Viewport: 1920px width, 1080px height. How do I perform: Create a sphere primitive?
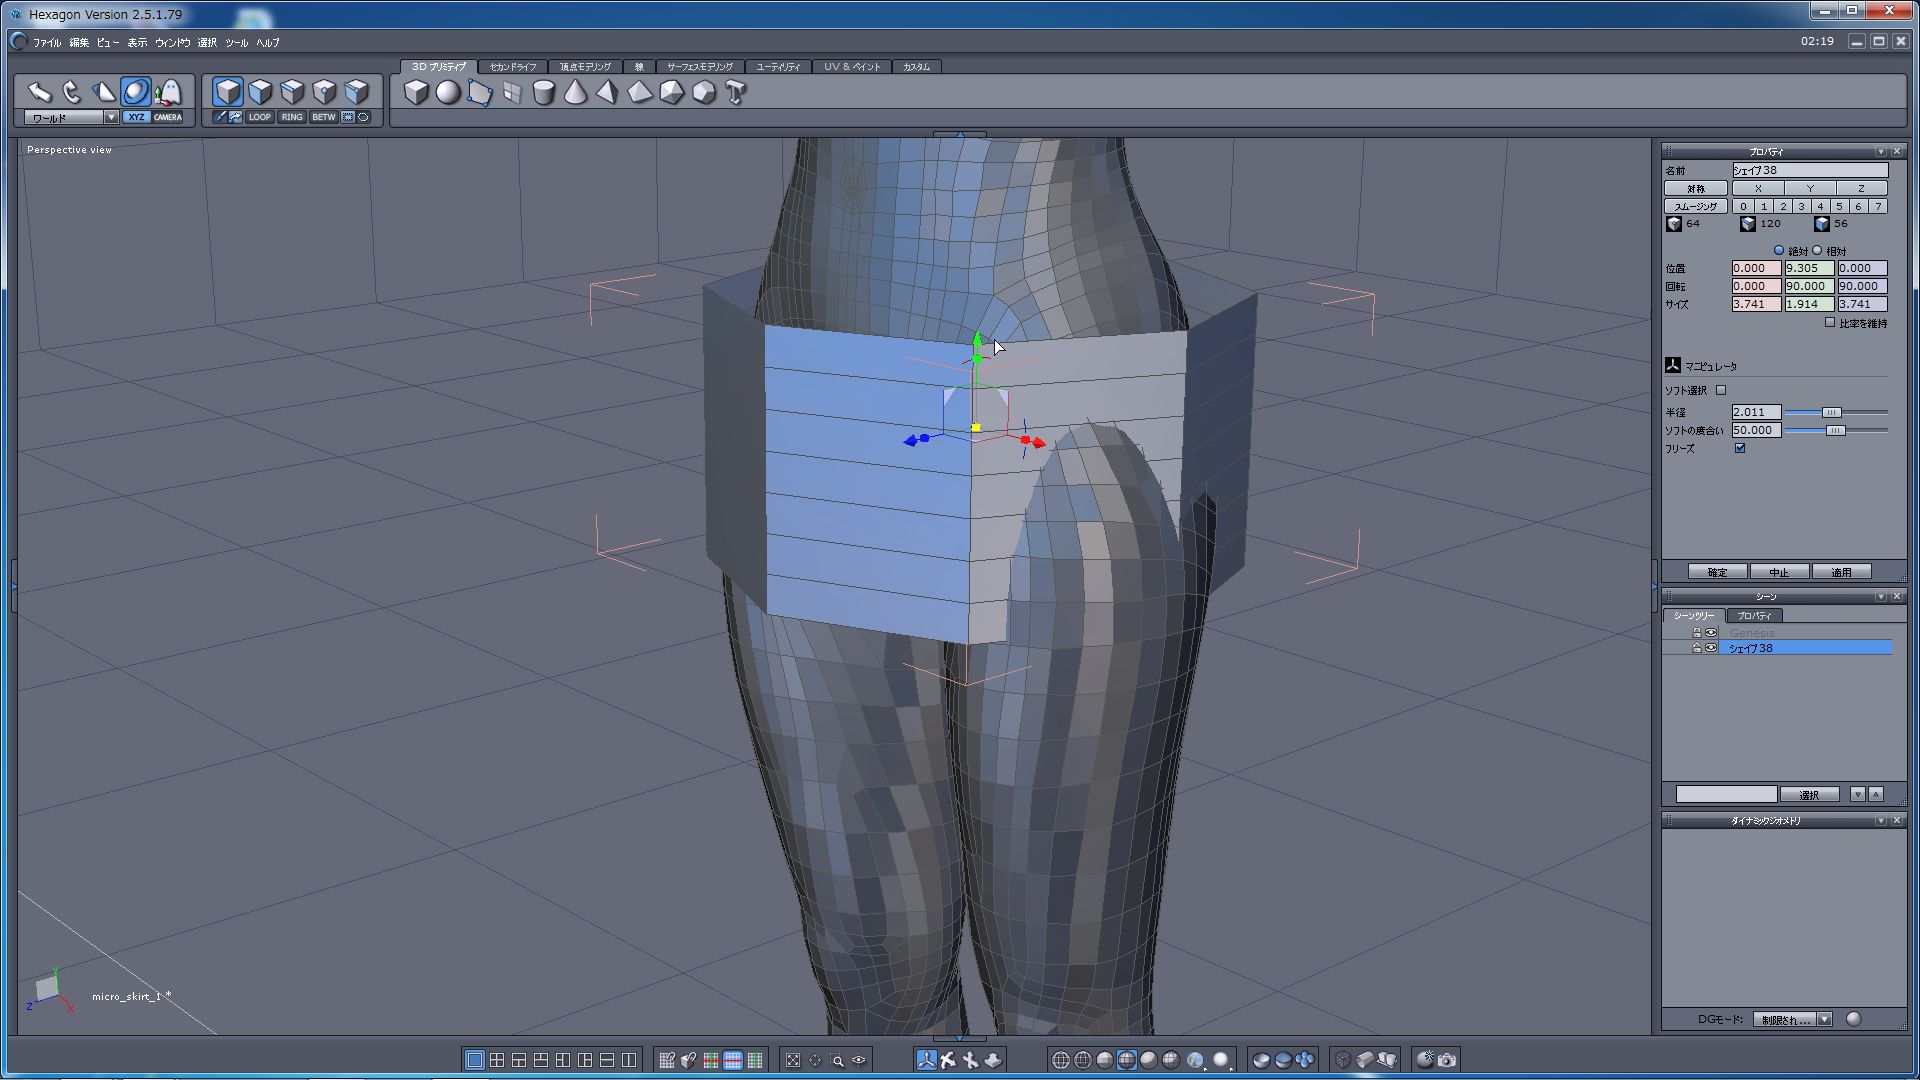(x=448, y=93)
